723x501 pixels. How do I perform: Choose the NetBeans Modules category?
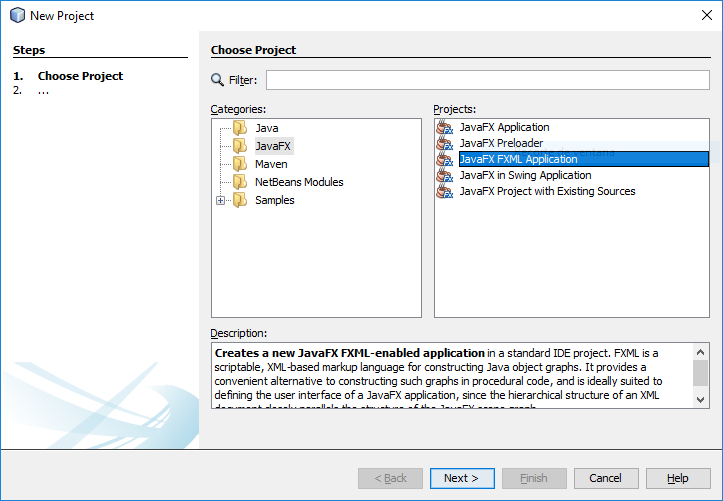[x=298, y=182]
